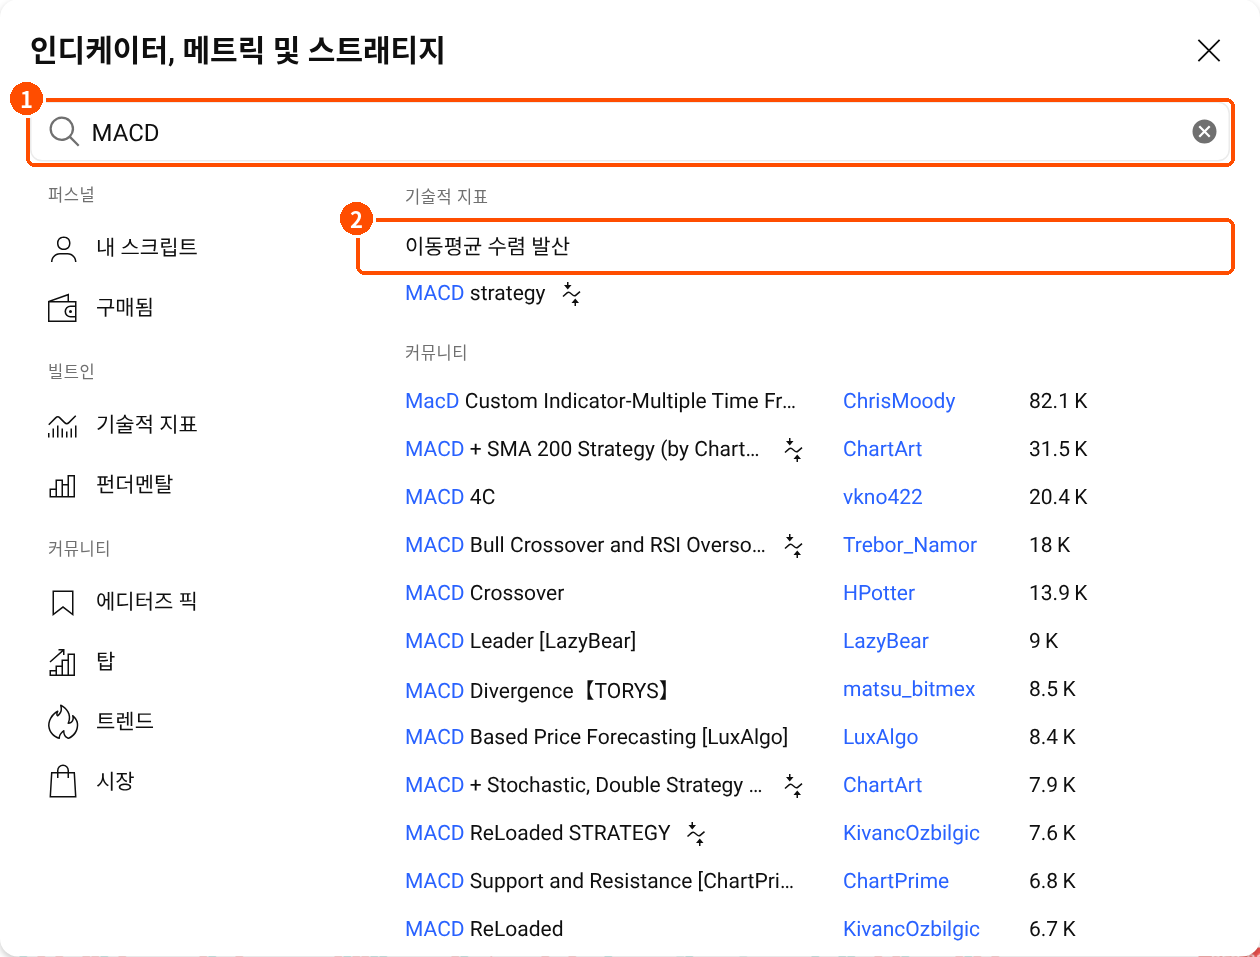Click strategy icon on MACD Bull Crossover row
1260x957 pixels.
[x=793, y=546]
